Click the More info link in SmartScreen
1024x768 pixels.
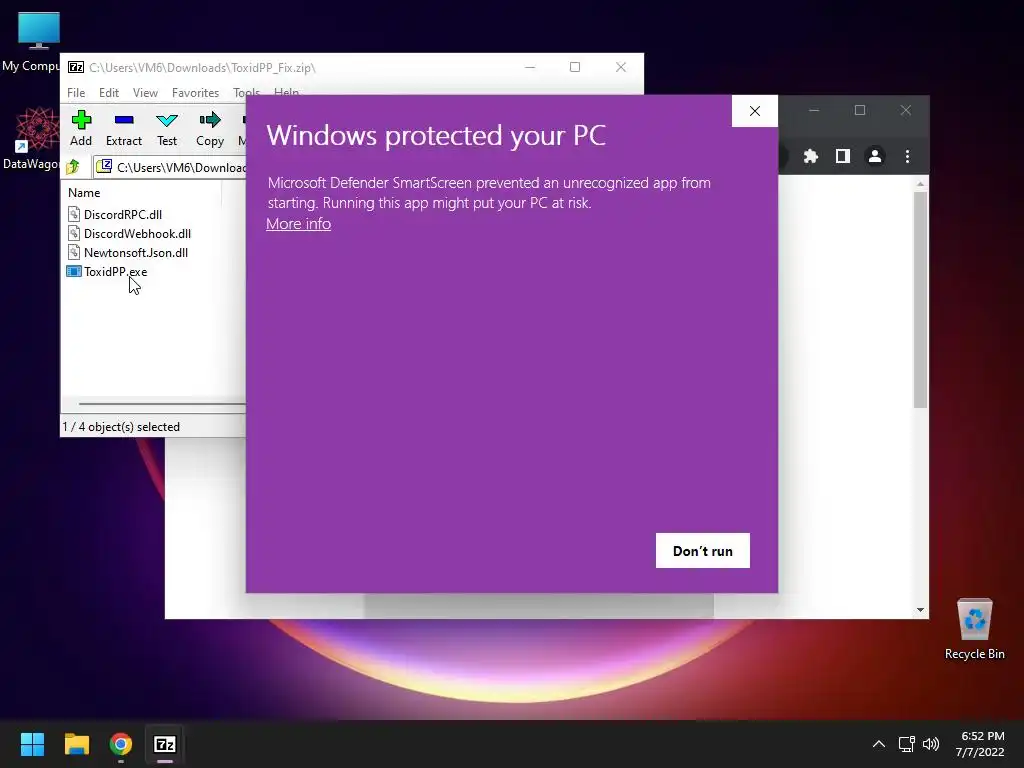click(x=298, y=223)
